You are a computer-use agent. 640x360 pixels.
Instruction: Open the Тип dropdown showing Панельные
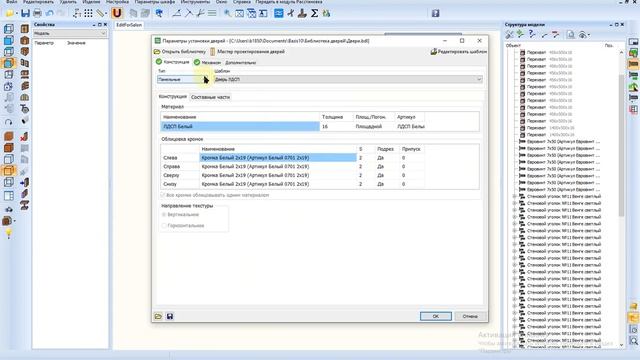coord(182,79)
